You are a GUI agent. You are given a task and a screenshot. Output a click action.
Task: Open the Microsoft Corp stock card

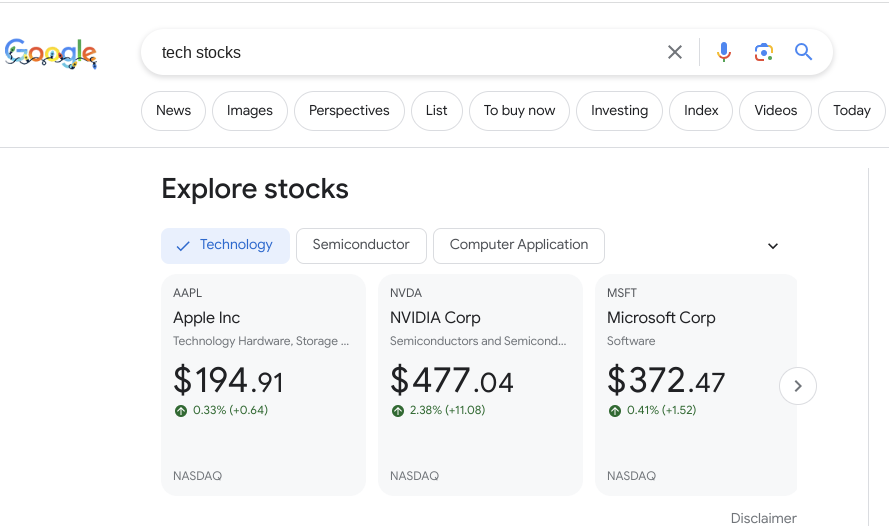(696, 385)
